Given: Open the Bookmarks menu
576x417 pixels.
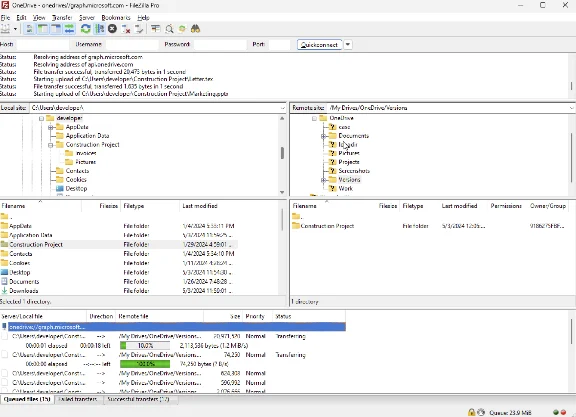Looking at the screenshot, I should 116,18.
